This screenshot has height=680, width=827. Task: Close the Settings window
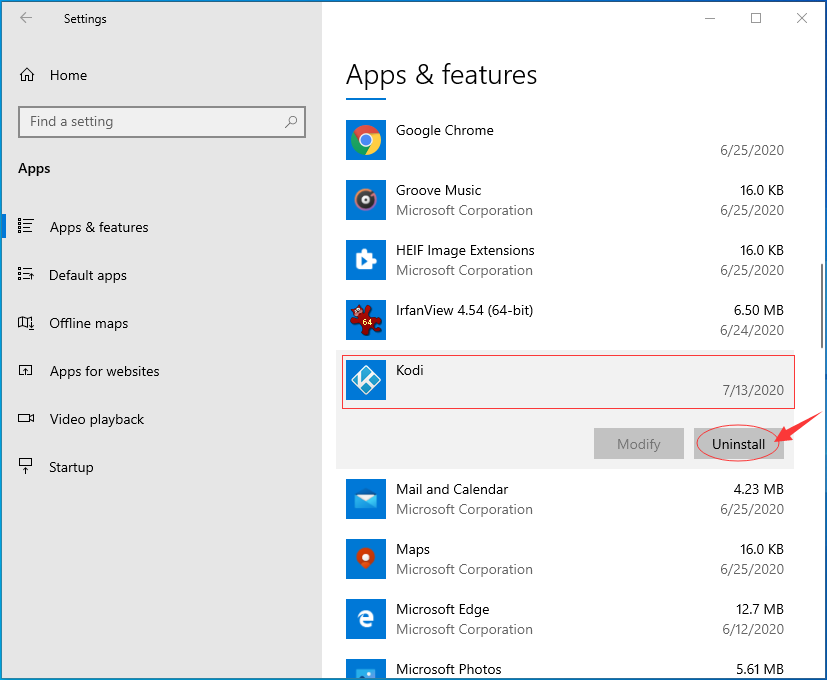tap(802, 18)
